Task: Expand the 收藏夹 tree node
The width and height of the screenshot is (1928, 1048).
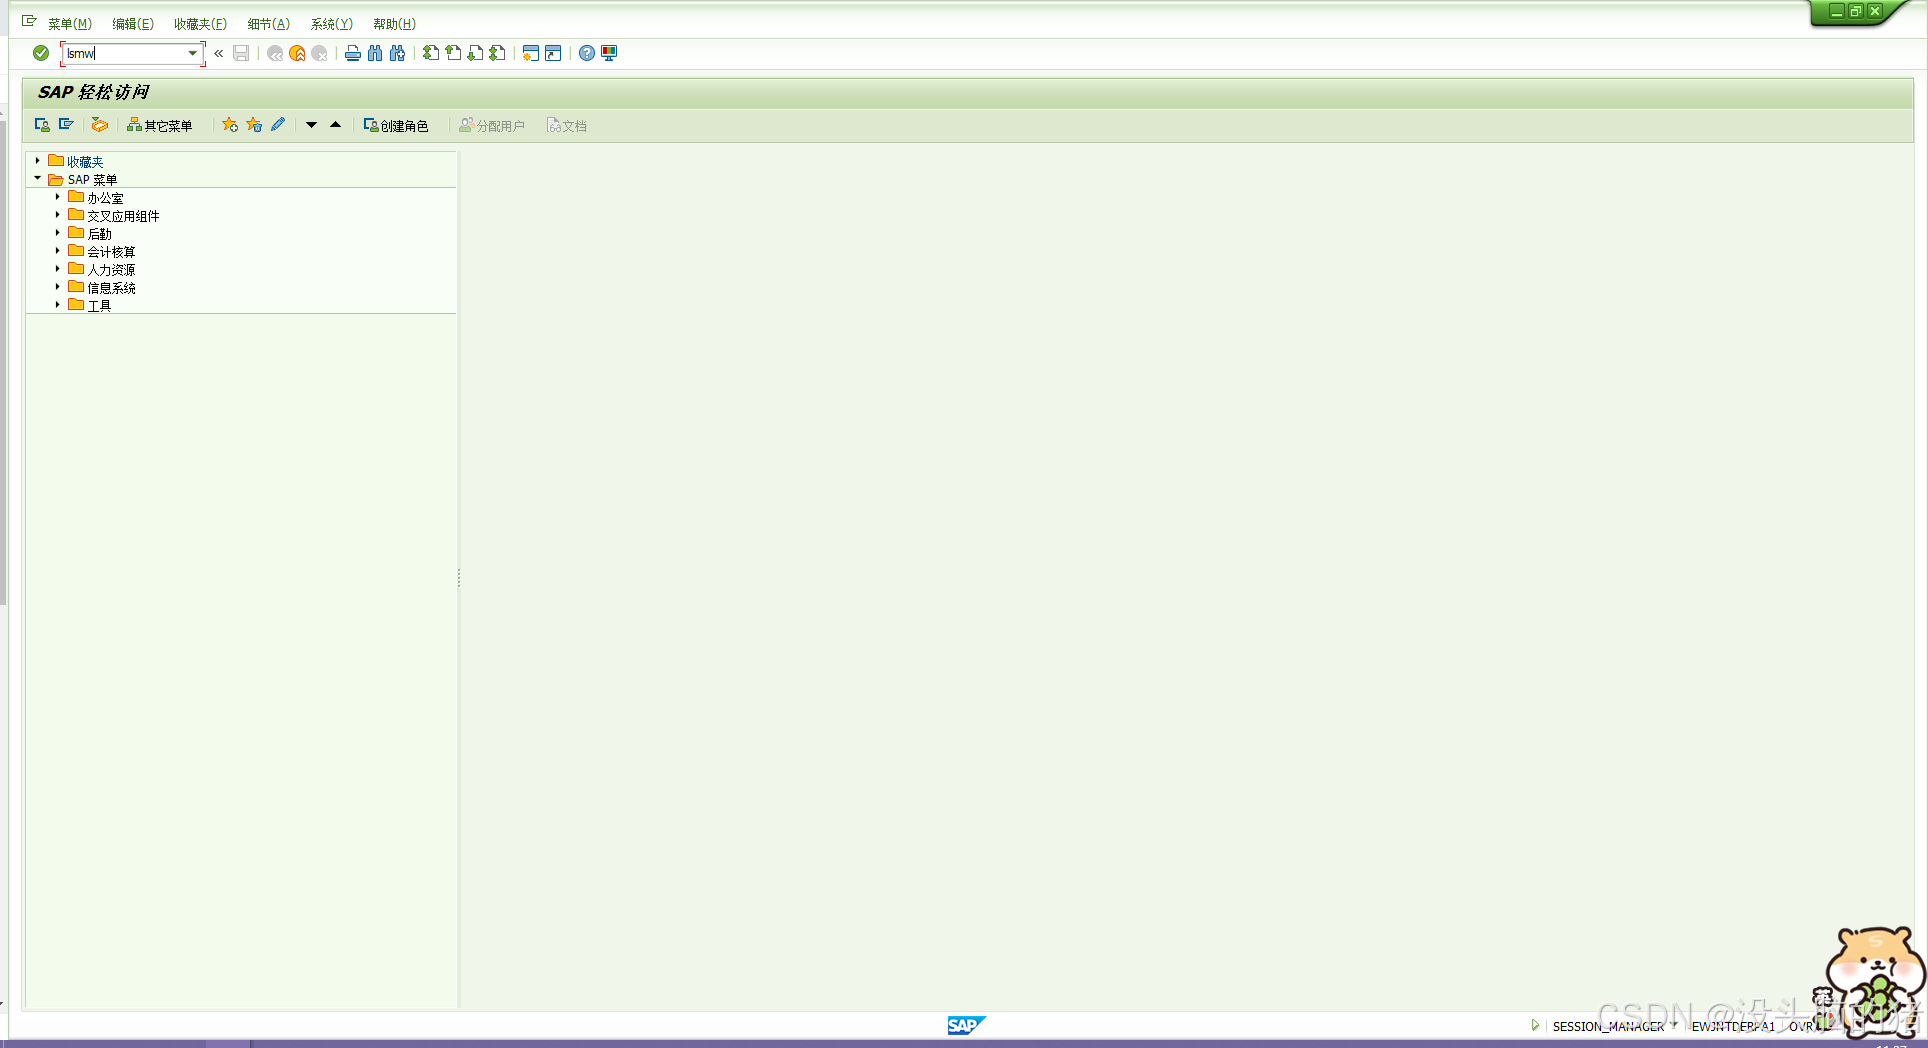Action: tap(38, 161)
